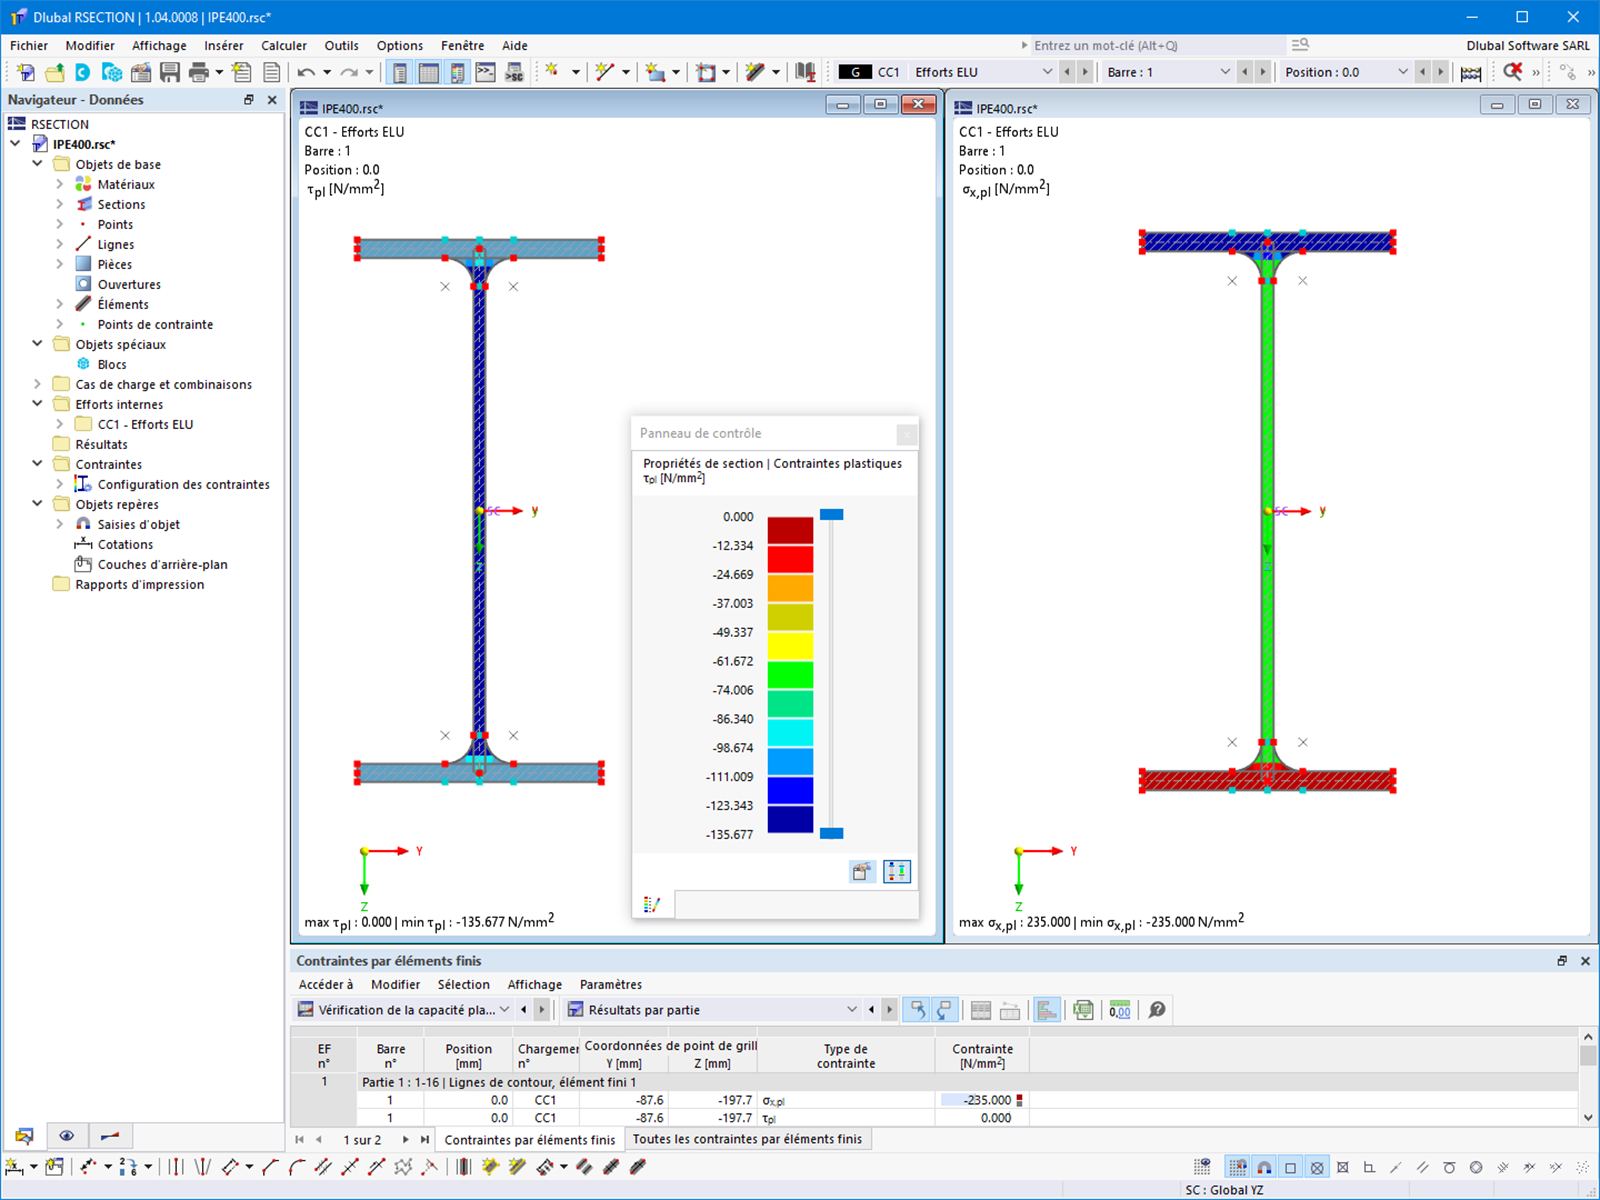Viewport: 1600px width, 1200px height.
Task: Open the Calculer menu
Action: point(284,45)
